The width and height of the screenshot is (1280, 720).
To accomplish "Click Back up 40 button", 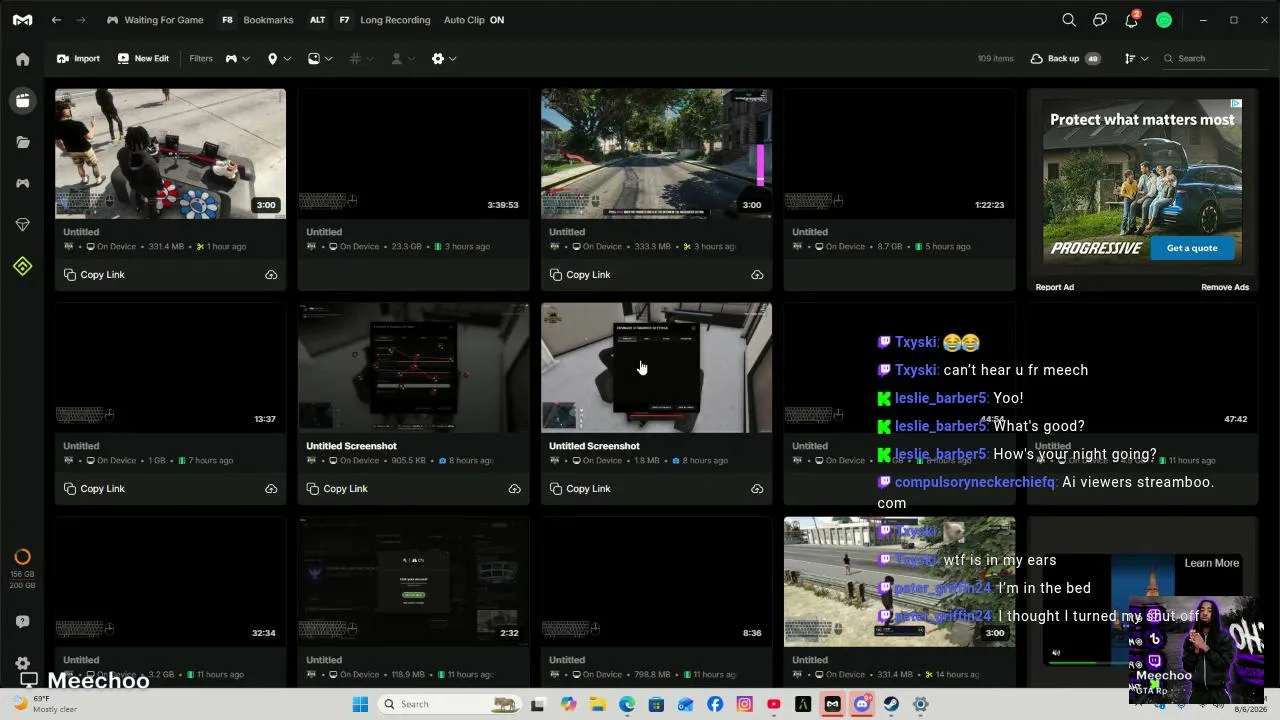I will tap(1065, 59).
